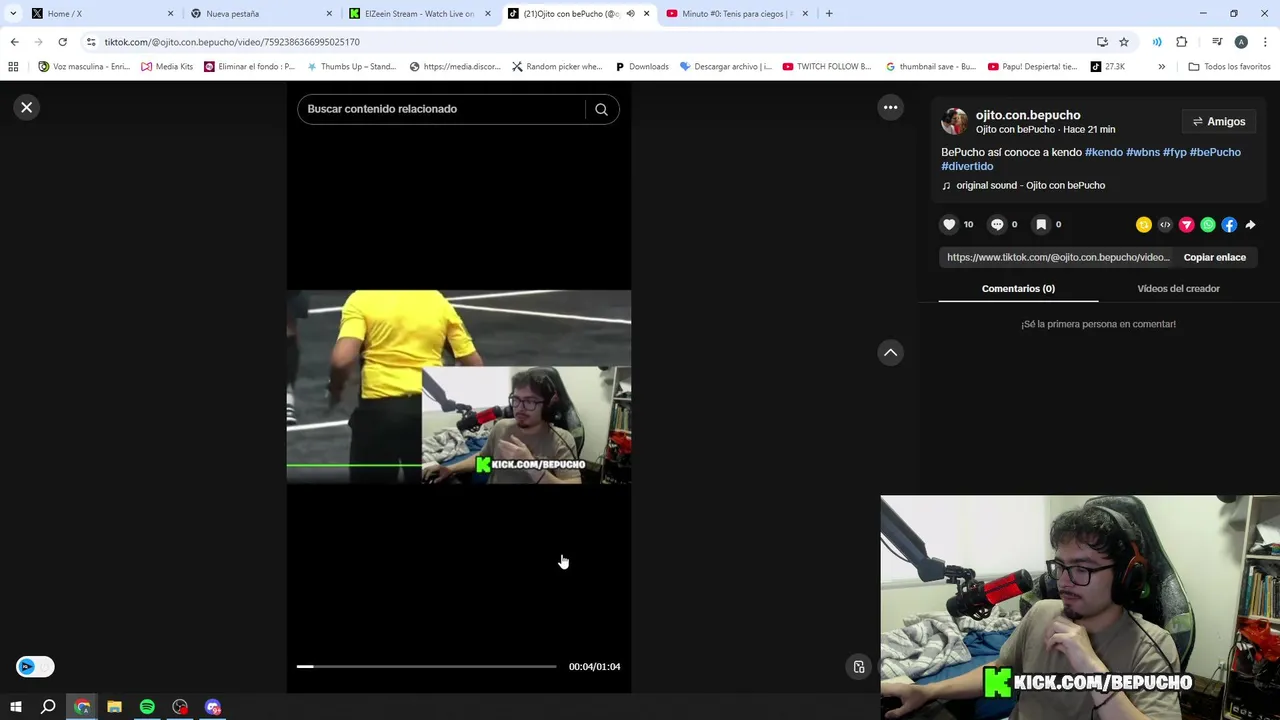Mute the TikTok tab via speaker icon
The height and width of the screenshot is (720, 1280).
(630, 14)
